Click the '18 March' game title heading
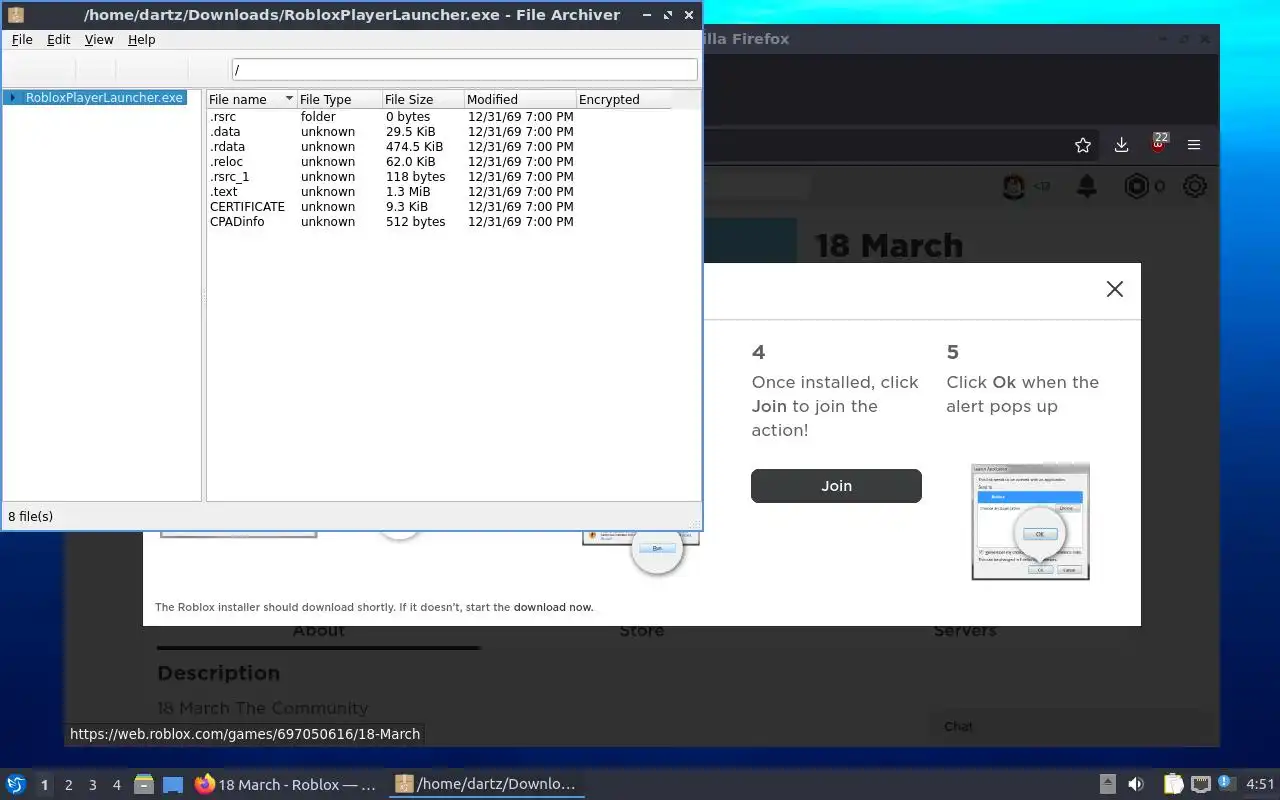 pyautogui.click(x=889, y=246)
